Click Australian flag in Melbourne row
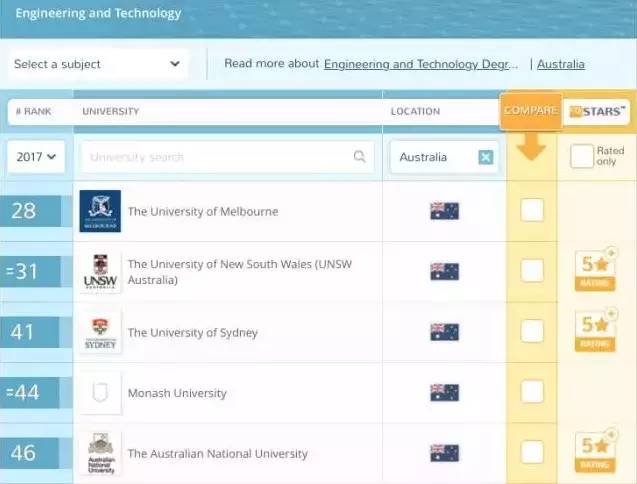Screen dimensions: 637x484 (444, 211)
